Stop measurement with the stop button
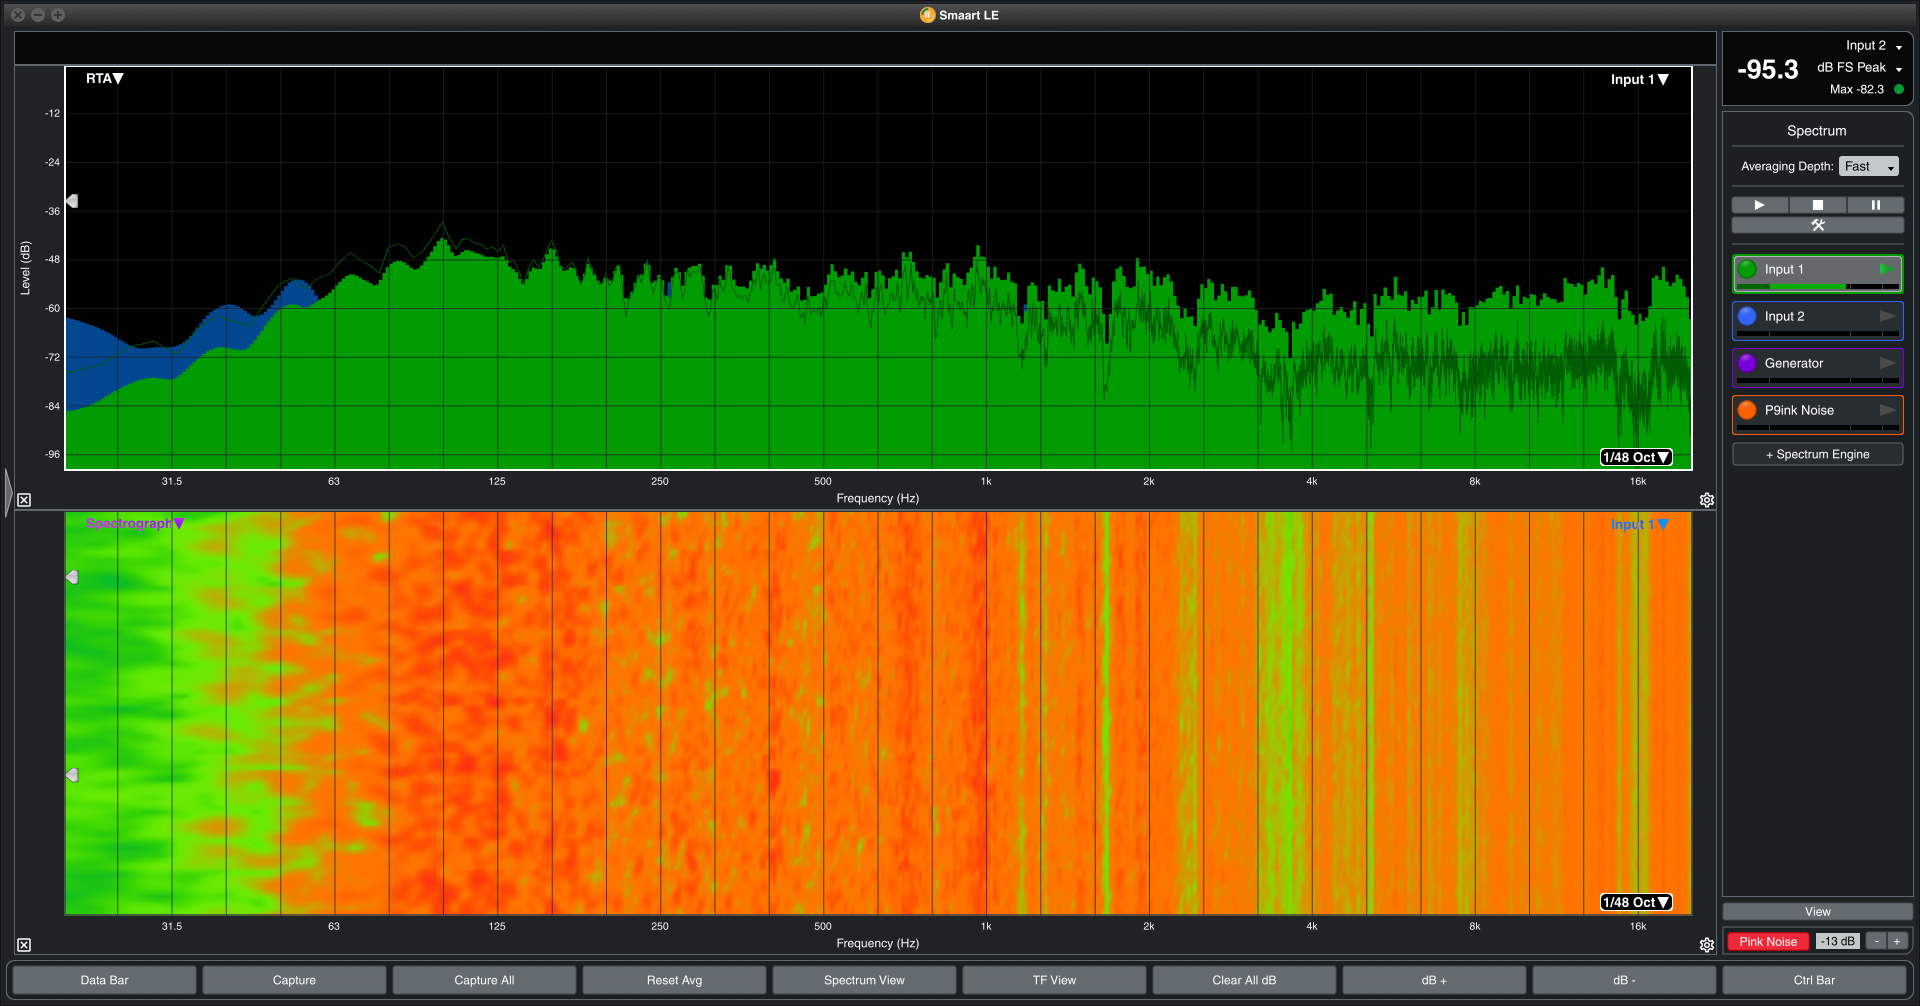 point(1817,205)
